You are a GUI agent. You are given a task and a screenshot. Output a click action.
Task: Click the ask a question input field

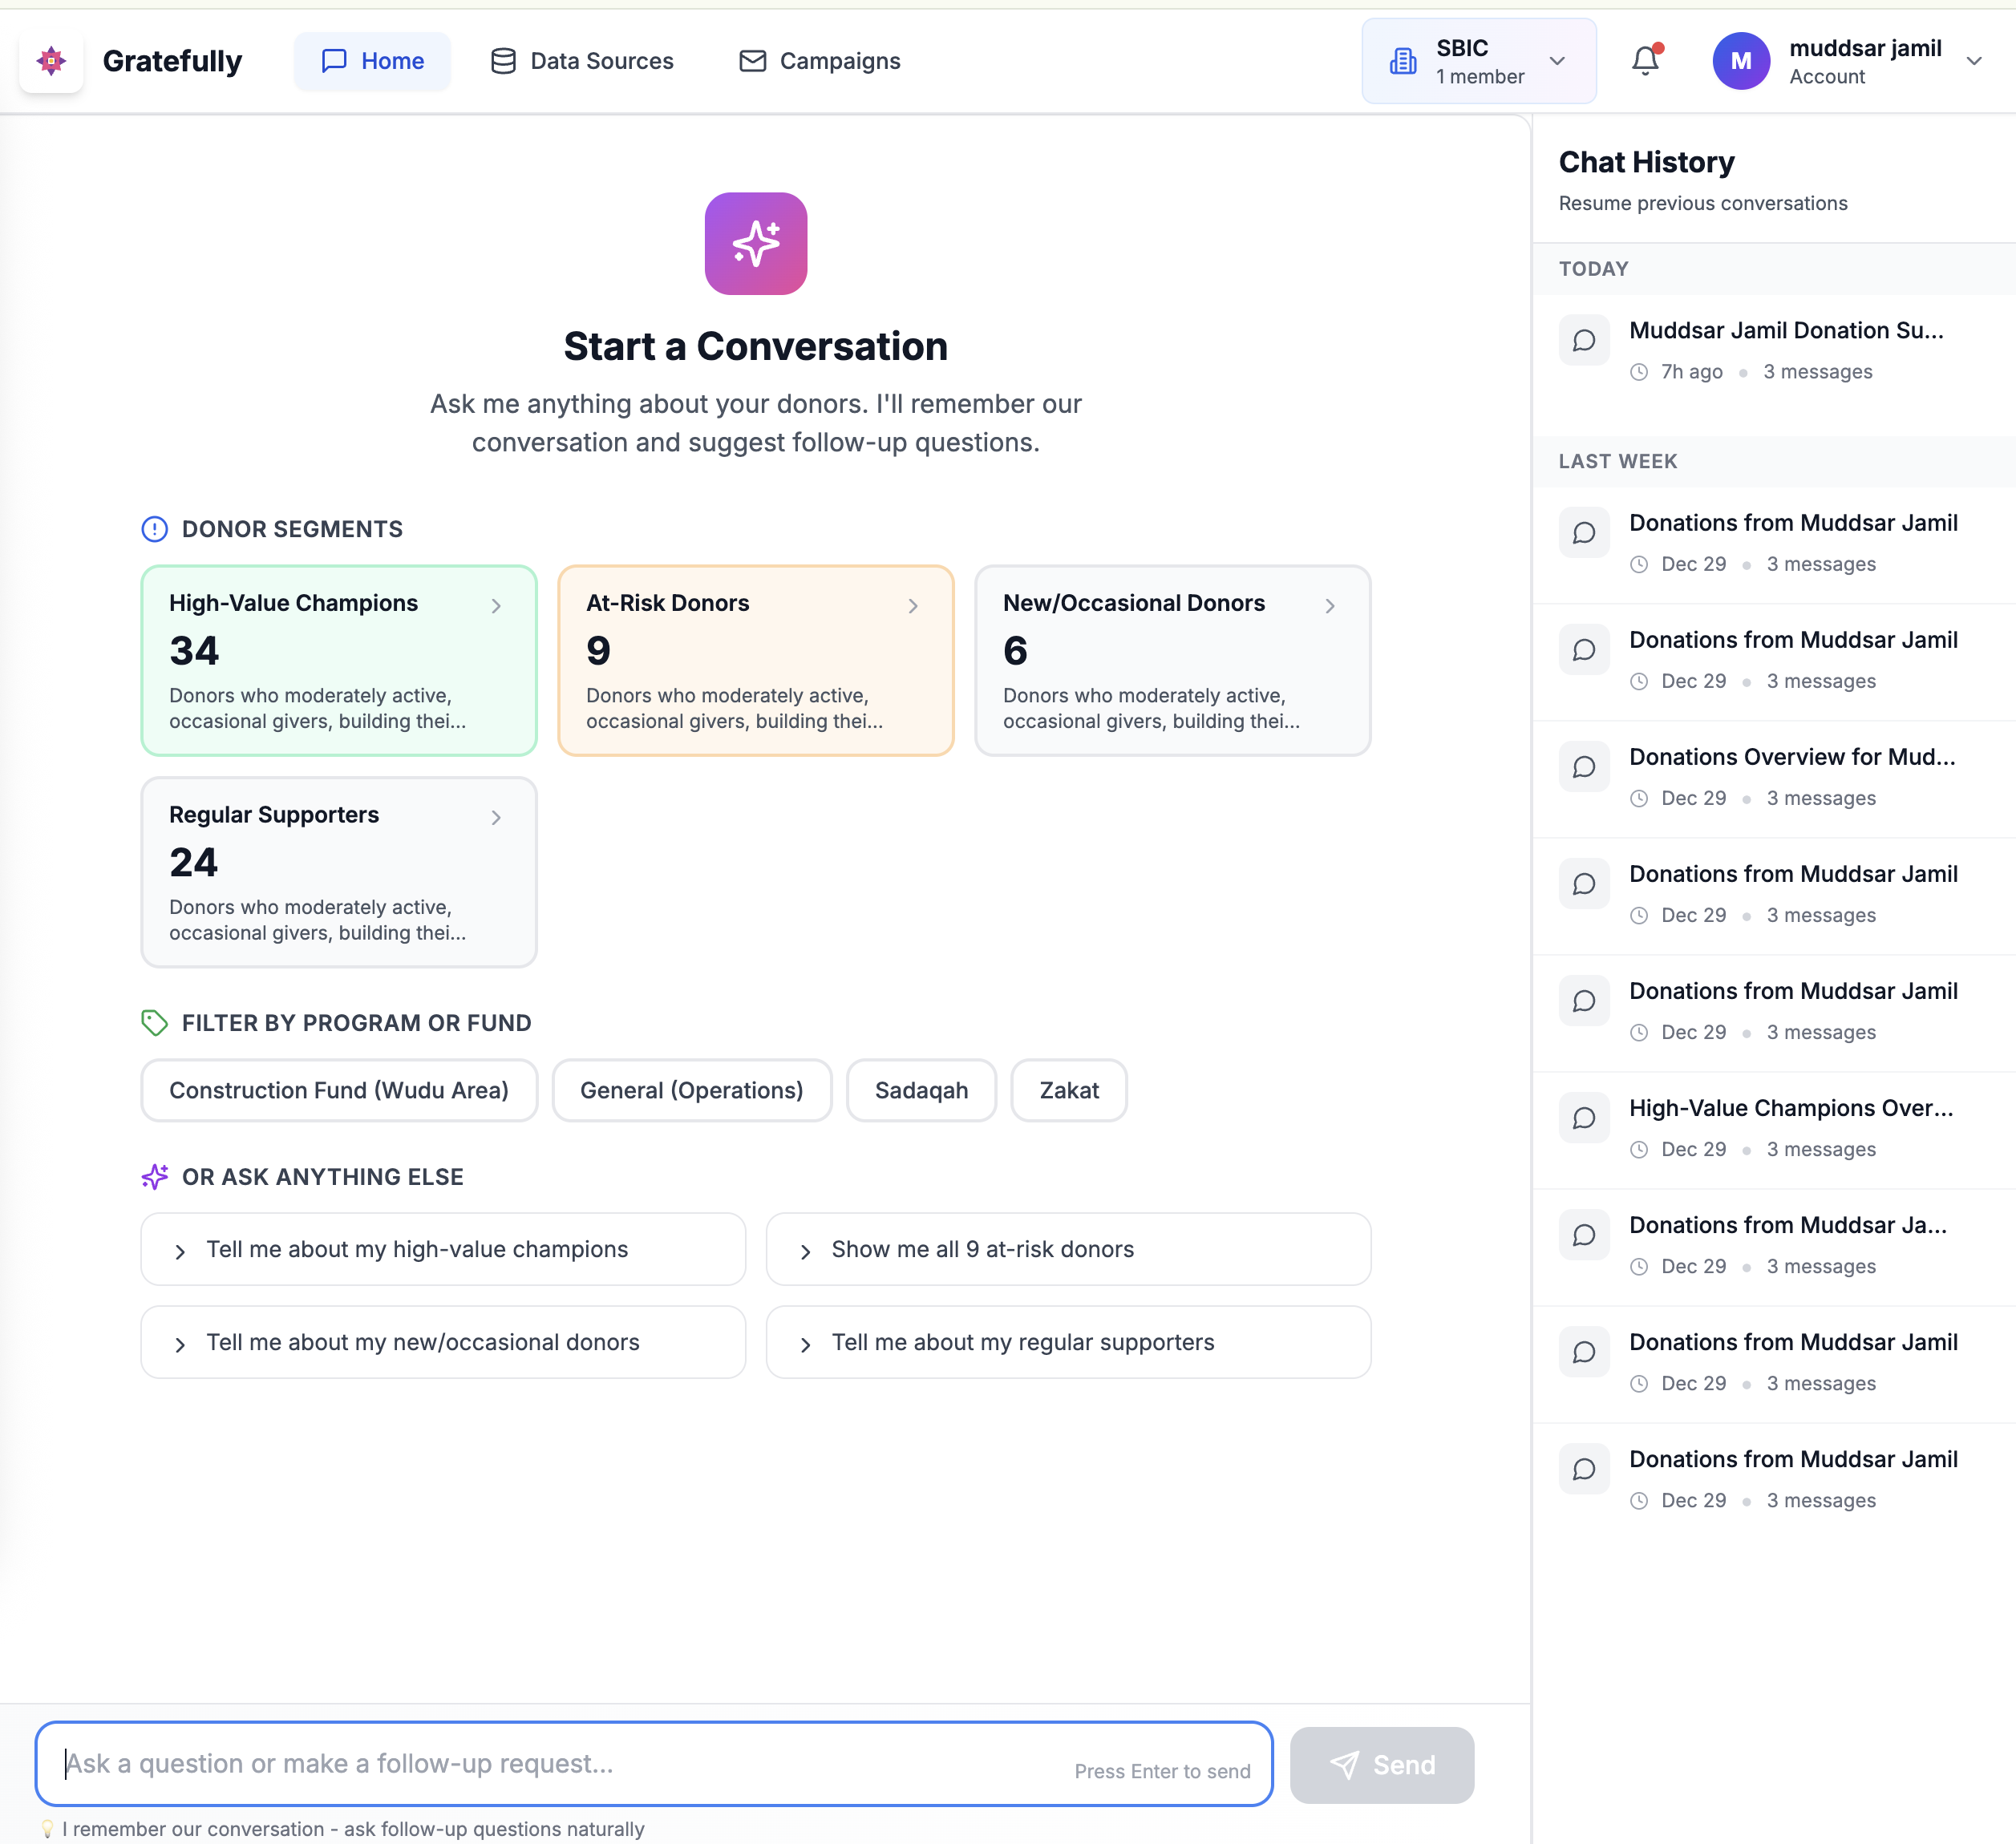coord(650,1764)
